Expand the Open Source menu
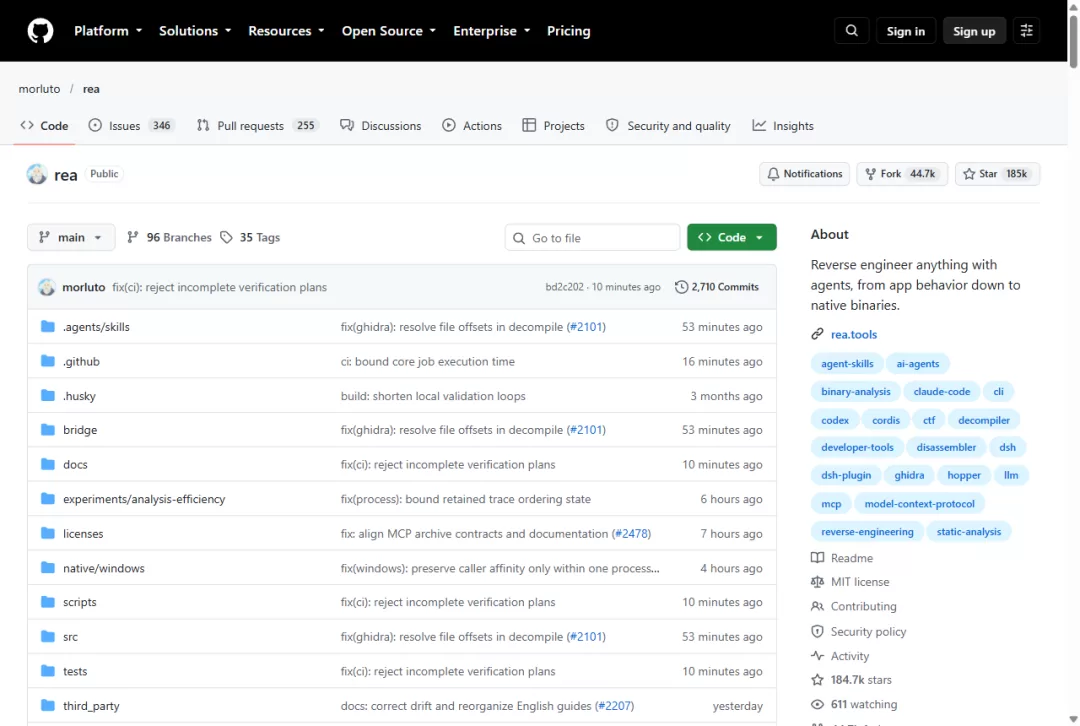The image size is (1080, 726). pyautogui.click(x=388, y=31)
